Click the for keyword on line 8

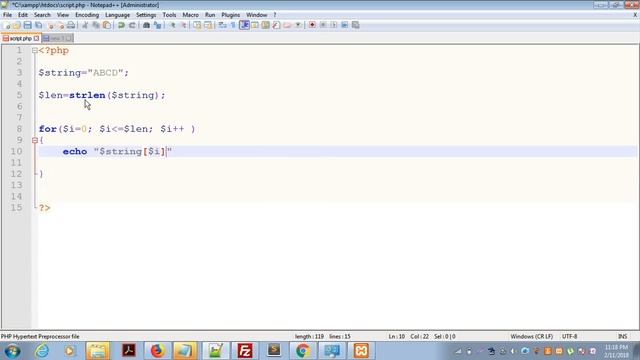click(48, 129)
